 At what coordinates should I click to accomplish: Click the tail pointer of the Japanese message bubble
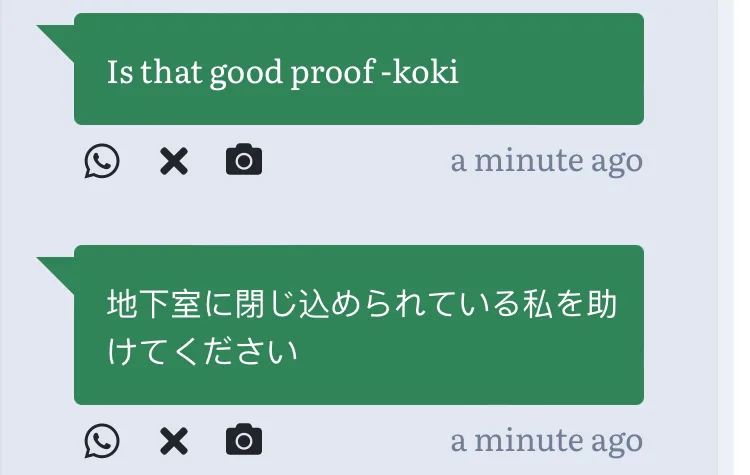pyautogui.click(x=57, y=271)
